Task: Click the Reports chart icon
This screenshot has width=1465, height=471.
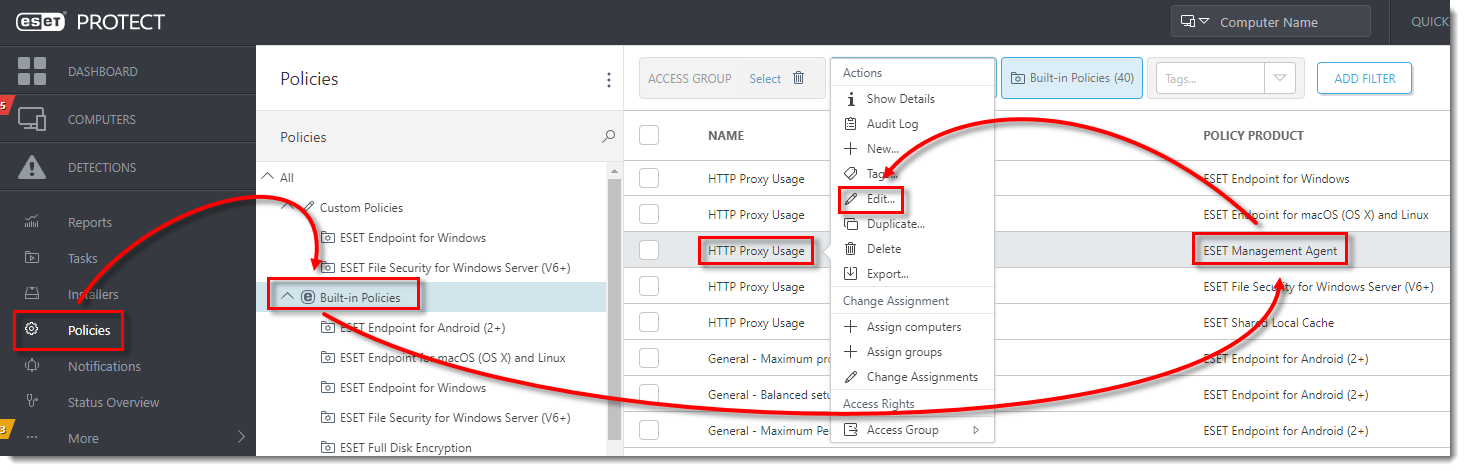Action: [32, 222]
